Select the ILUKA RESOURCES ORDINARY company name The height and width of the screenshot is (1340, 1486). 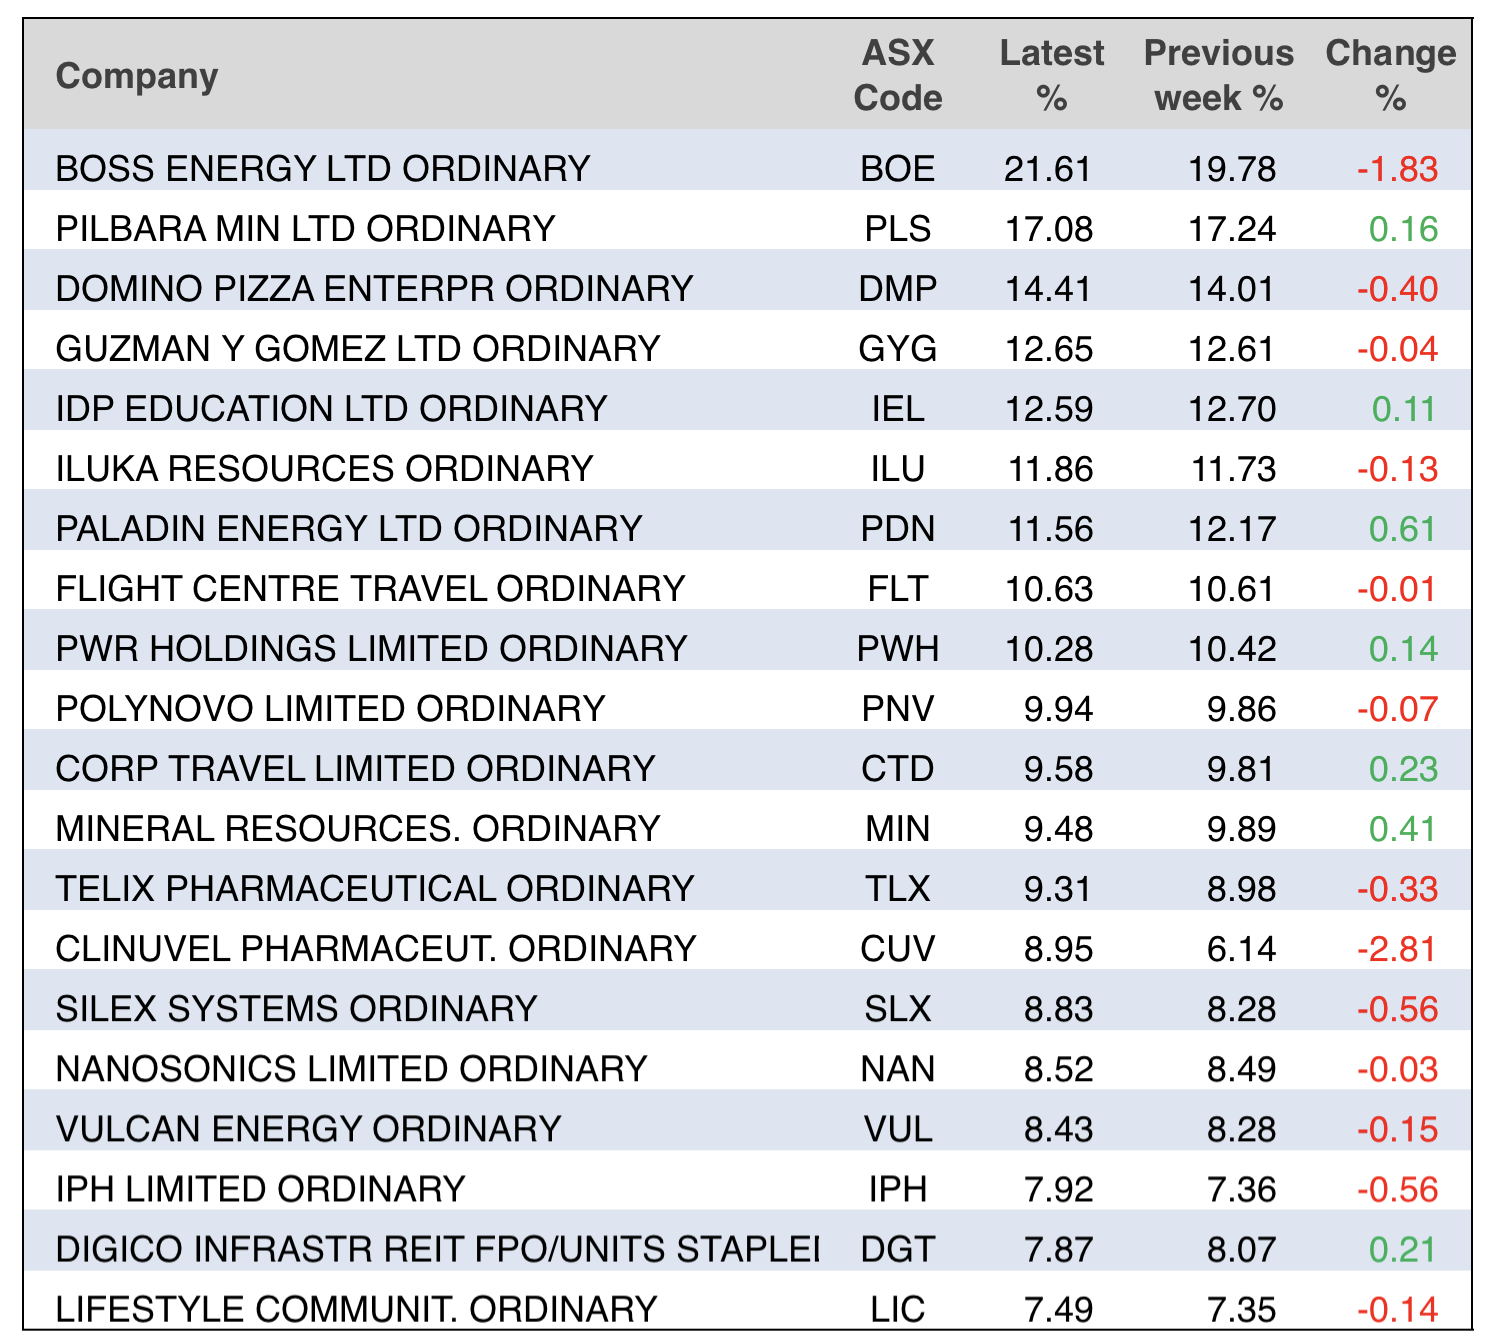click(x=324, y=469)
